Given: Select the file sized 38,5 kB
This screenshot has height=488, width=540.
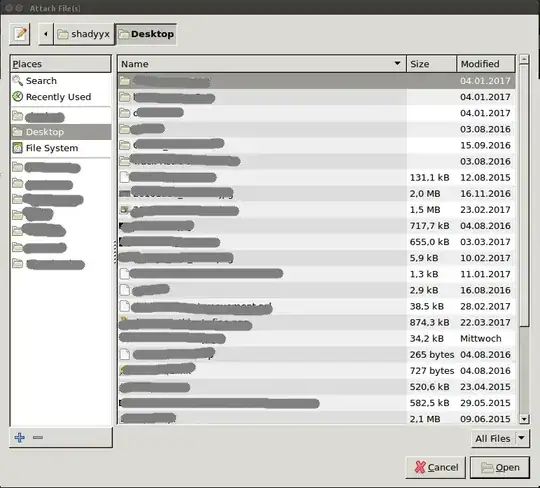Looking at the screenshot, I should pos(316,307).
